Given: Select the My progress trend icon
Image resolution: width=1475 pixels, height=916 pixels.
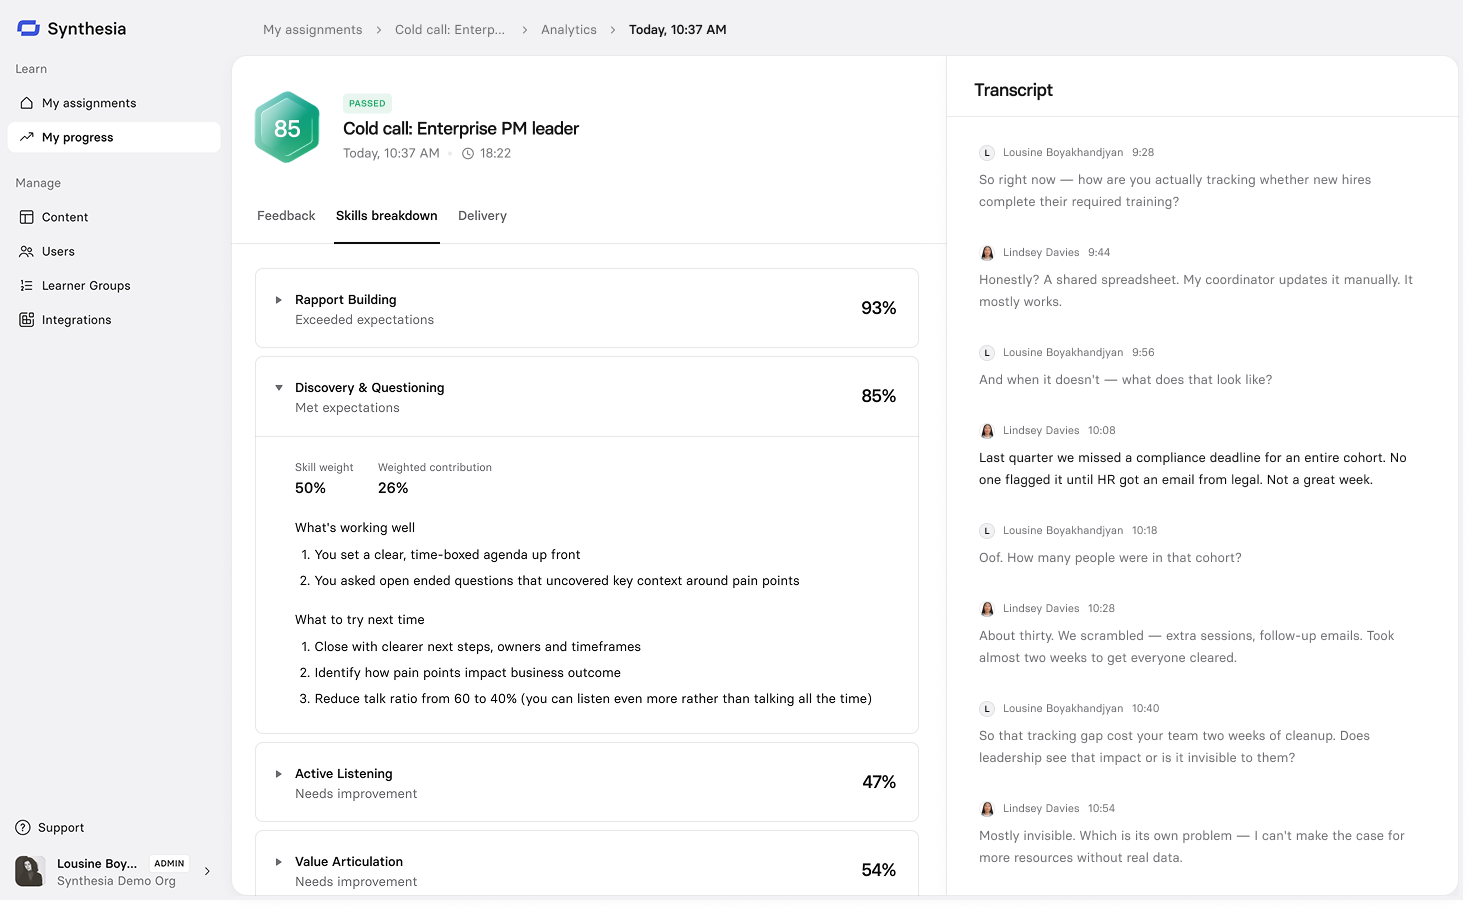Looking at the screenshot, I should pyautogui.click(x=27, y=137).
